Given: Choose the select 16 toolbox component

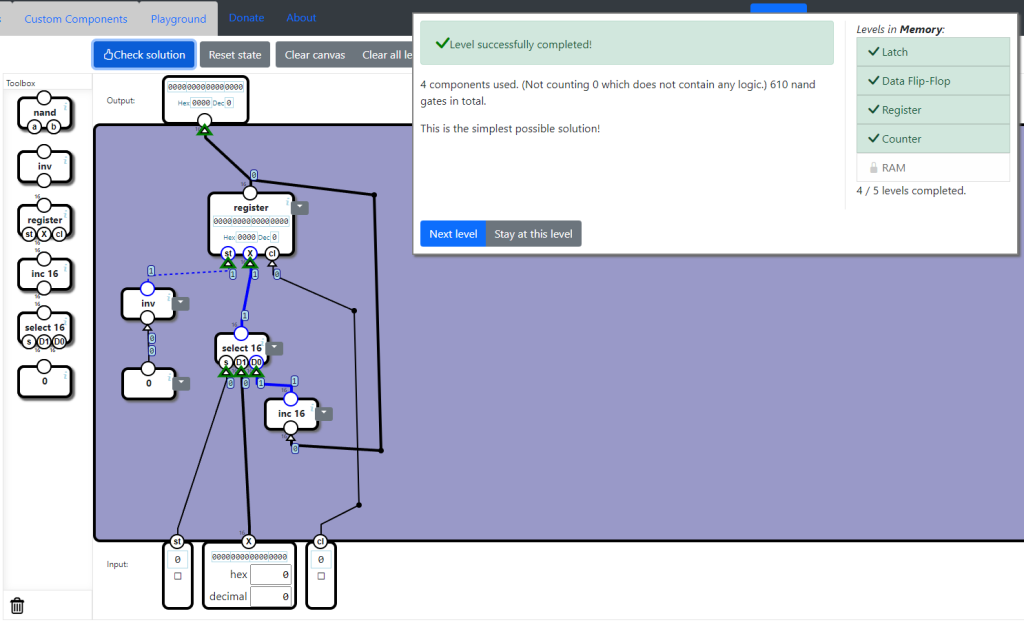Looking at the screenshot, I should [x=45, y=327].
